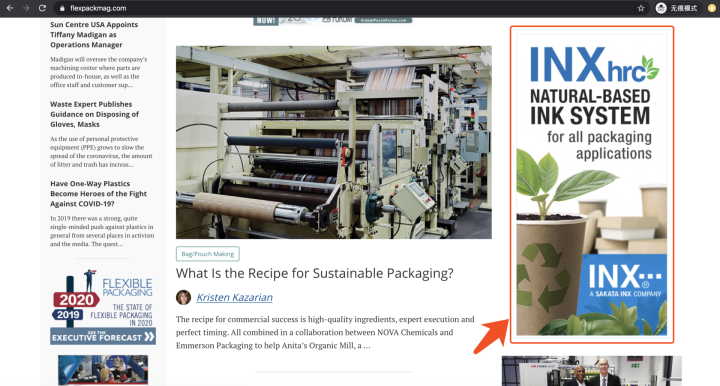Bookmark the page with the star icon

point(641,8)
